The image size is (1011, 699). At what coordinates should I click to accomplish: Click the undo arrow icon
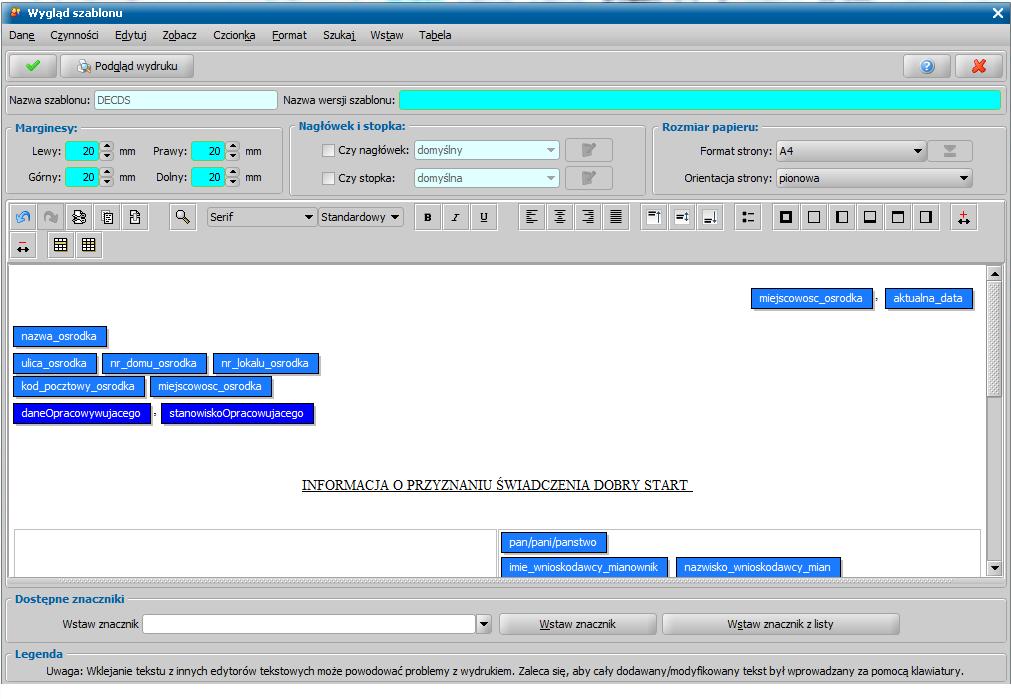[23, 217]
